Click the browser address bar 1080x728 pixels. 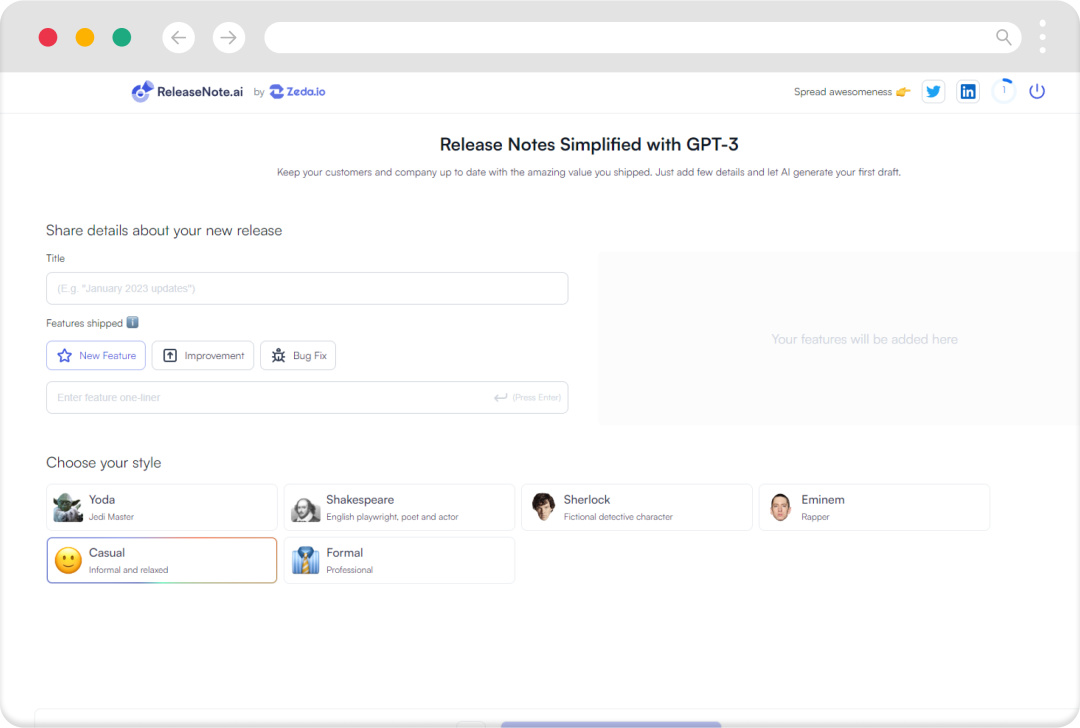pyautogui.click(x=643, y=37)
